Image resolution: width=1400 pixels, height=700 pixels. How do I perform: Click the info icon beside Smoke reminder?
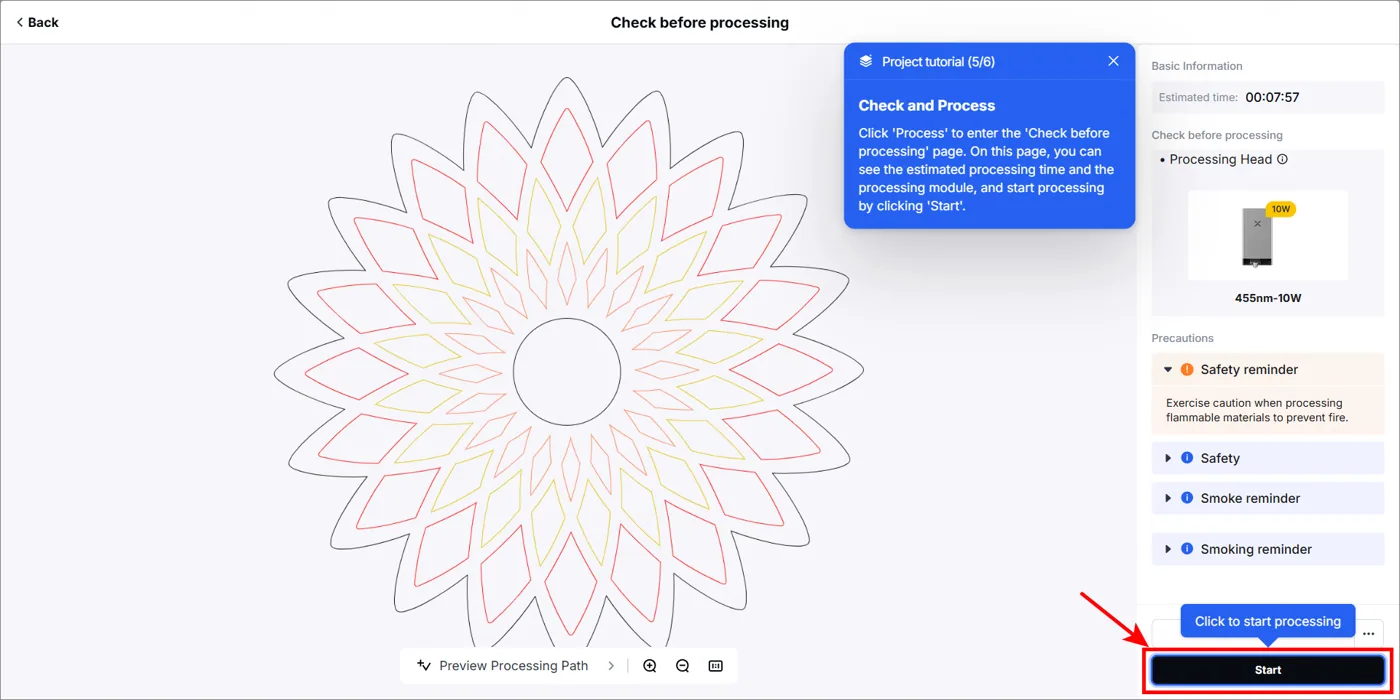[1187, 498]
